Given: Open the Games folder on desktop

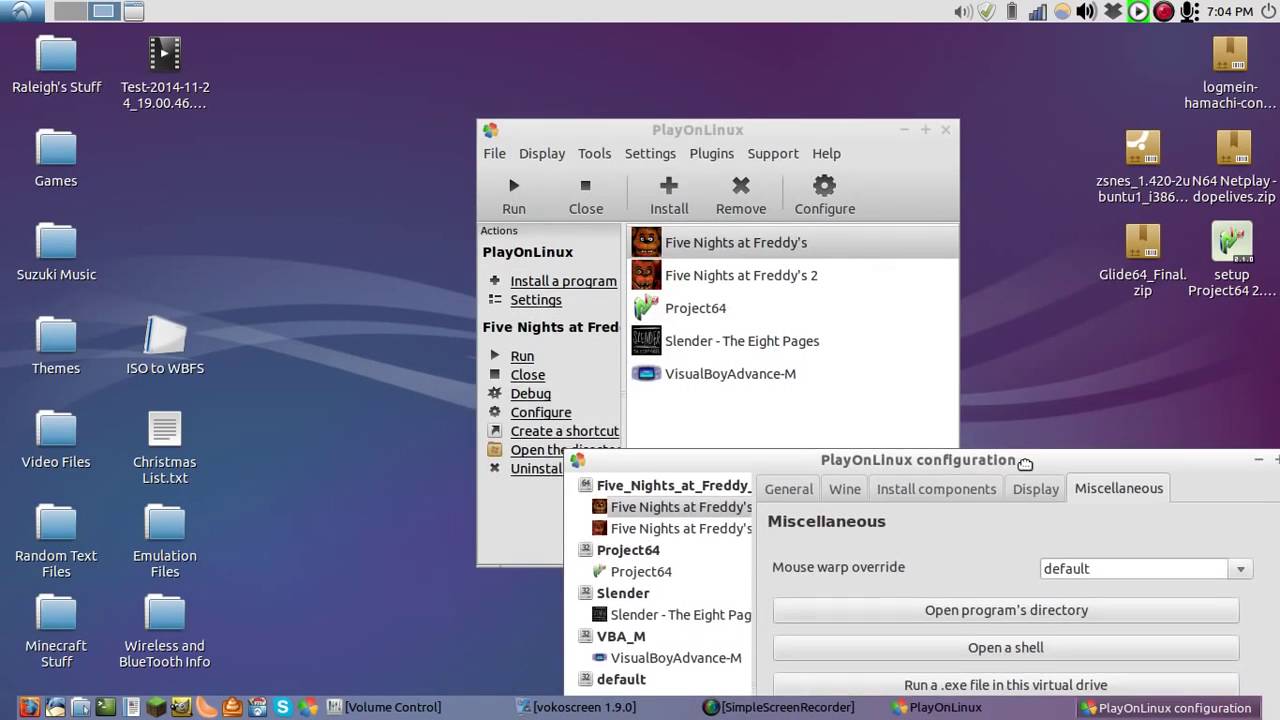Looking at the screenshot, I should pyautogui.click(x=56, y=158).
